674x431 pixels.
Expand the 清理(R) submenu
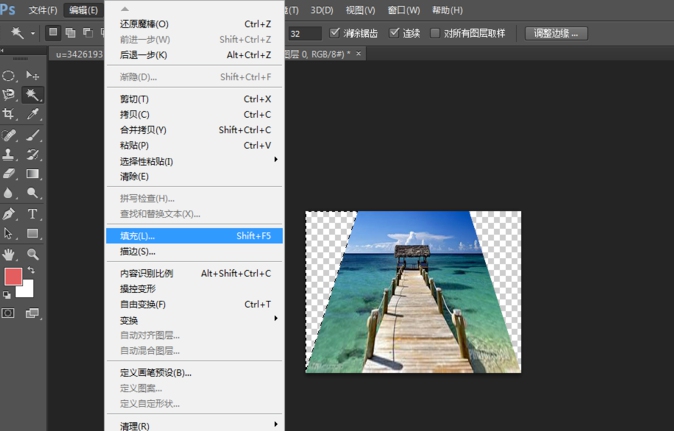tap(276, 424)
